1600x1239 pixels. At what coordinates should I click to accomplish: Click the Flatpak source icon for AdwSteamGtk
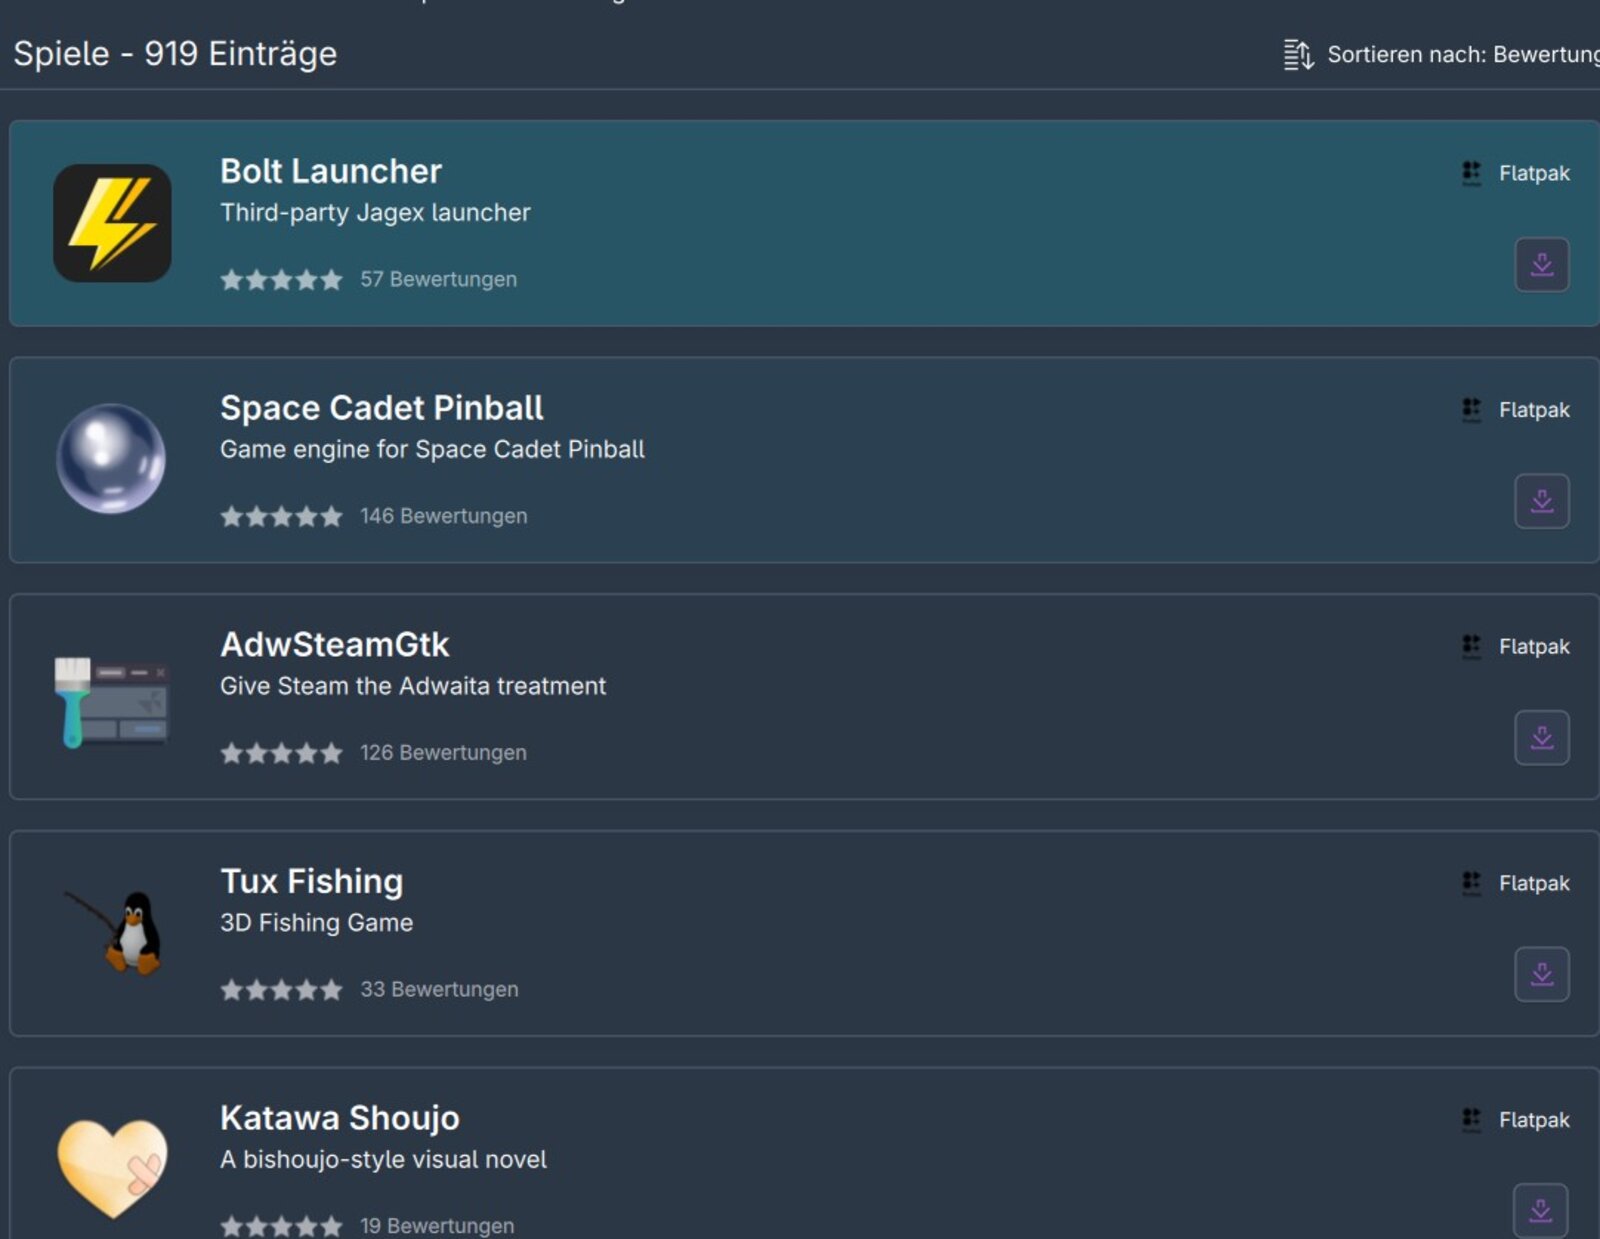pos(1471,646)
